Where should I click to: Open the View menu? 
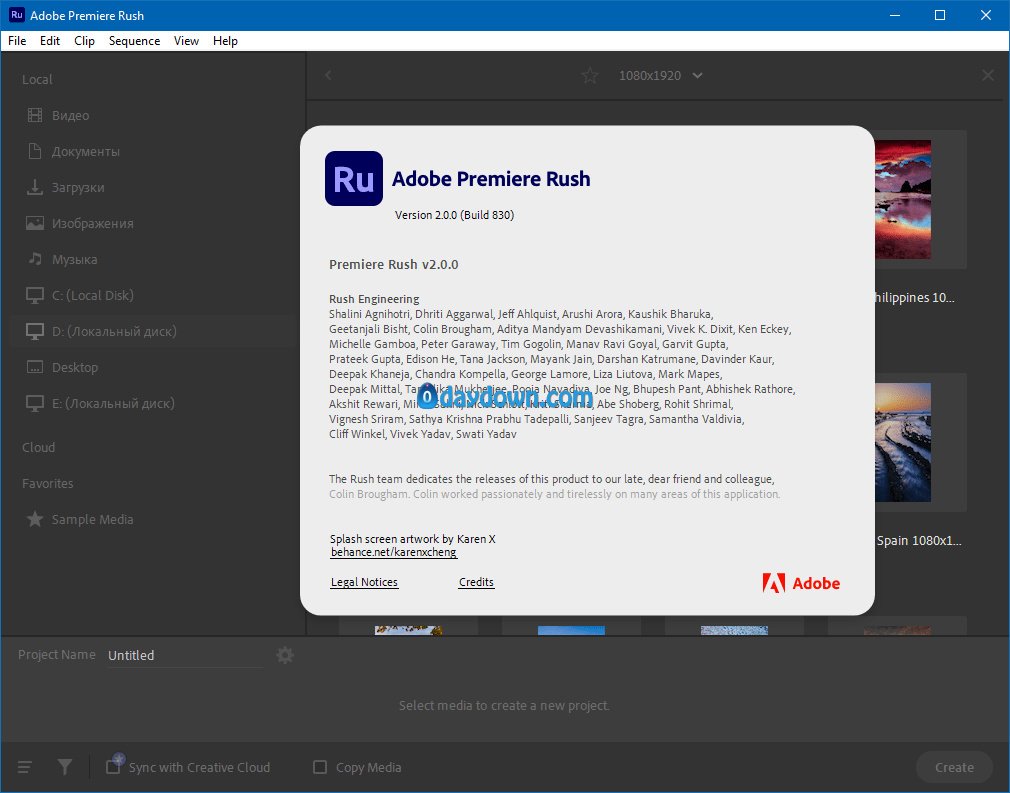tap(186, 41)
